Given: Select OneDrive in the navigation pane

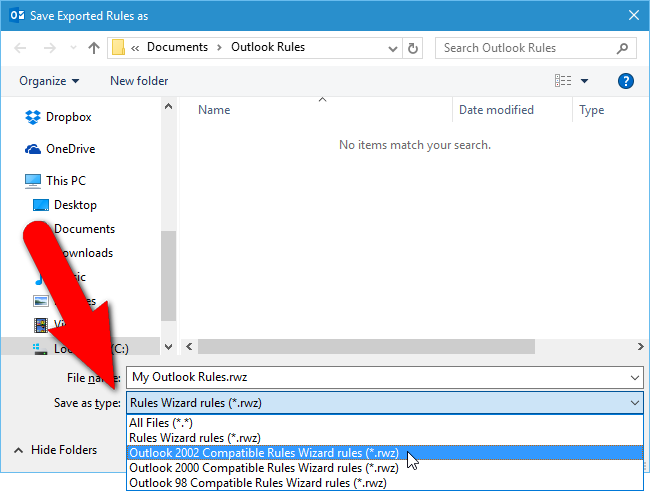Looking at the screenshot, I should click(60, 149).
